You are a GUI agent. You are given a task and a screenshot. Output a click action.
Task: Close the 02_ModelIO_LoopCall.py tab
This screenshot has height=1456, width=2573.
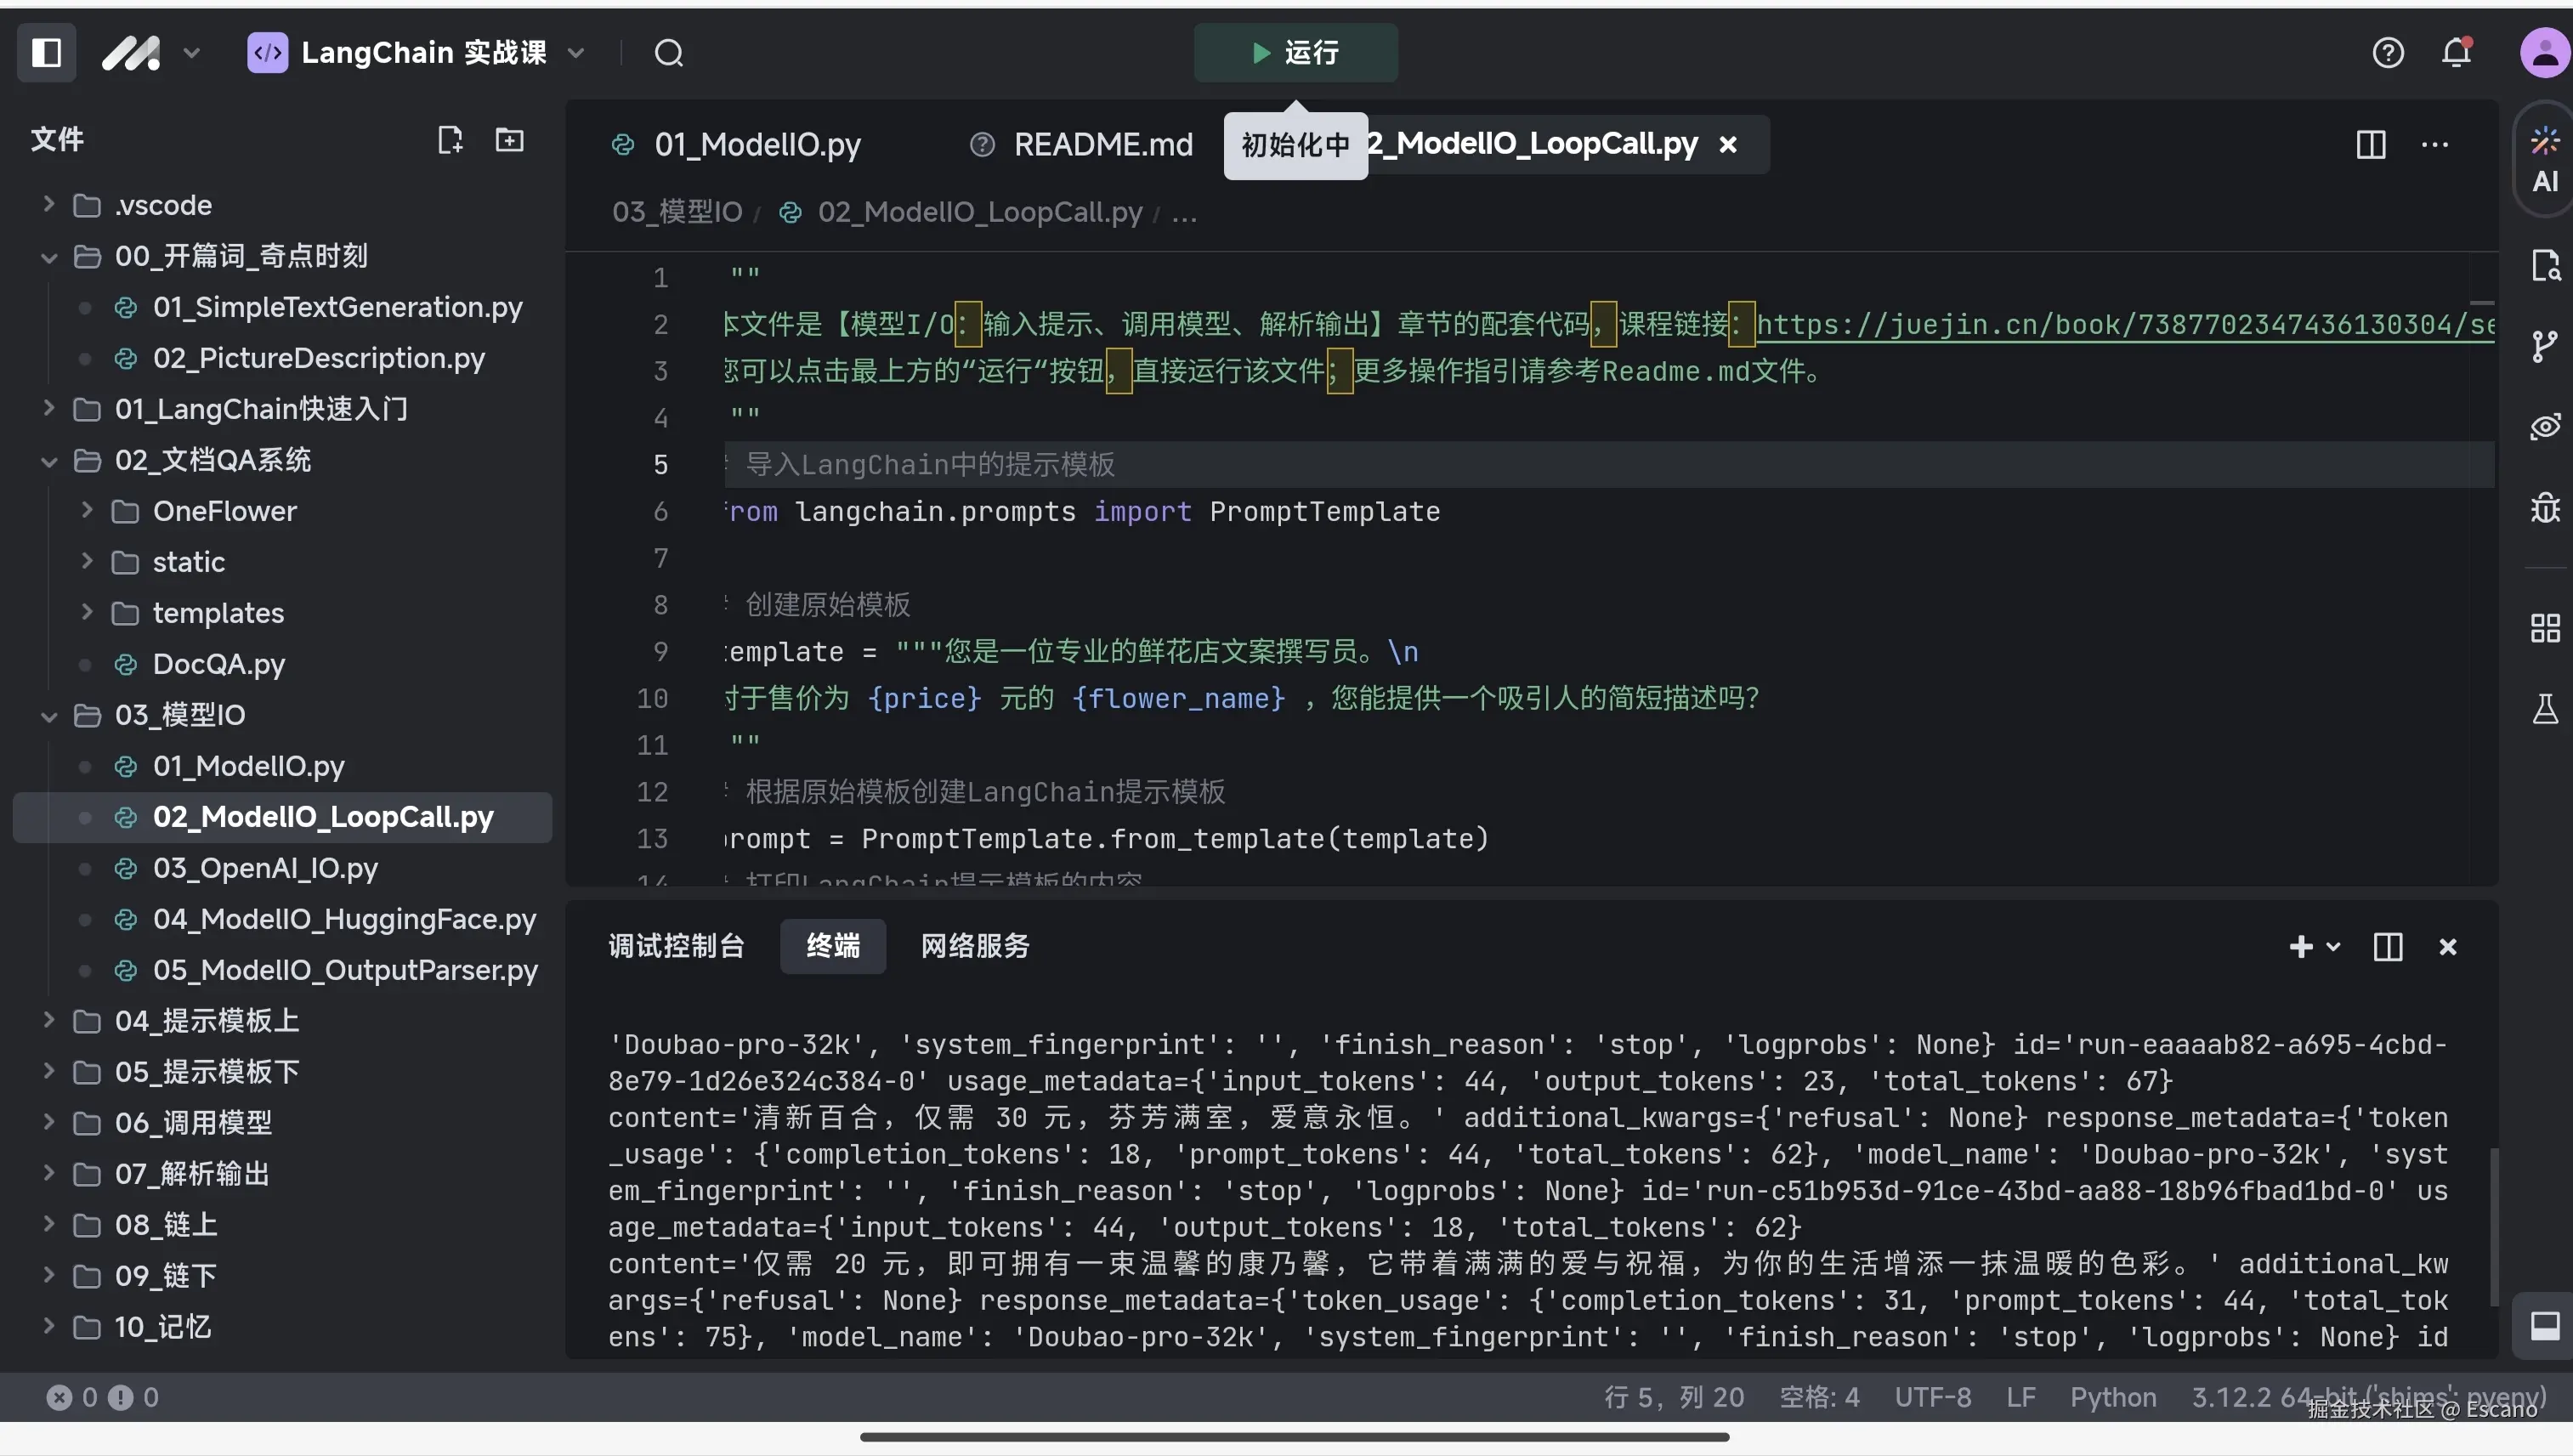click(x=1727, y=145)
